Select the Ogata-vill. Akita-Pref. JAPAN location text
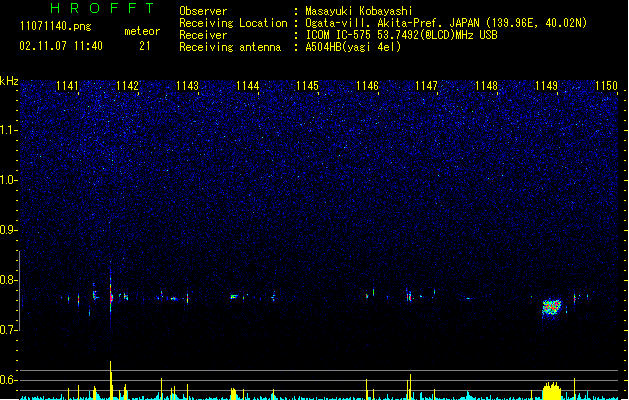Screen dimensions: 629x400 click(x=446, y=23)
